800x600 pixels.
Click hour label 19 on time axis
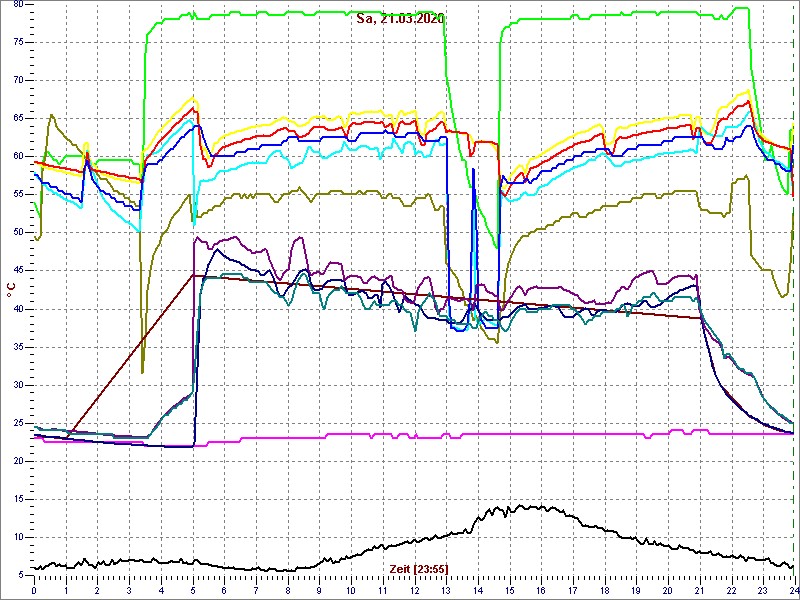(635, 590)
